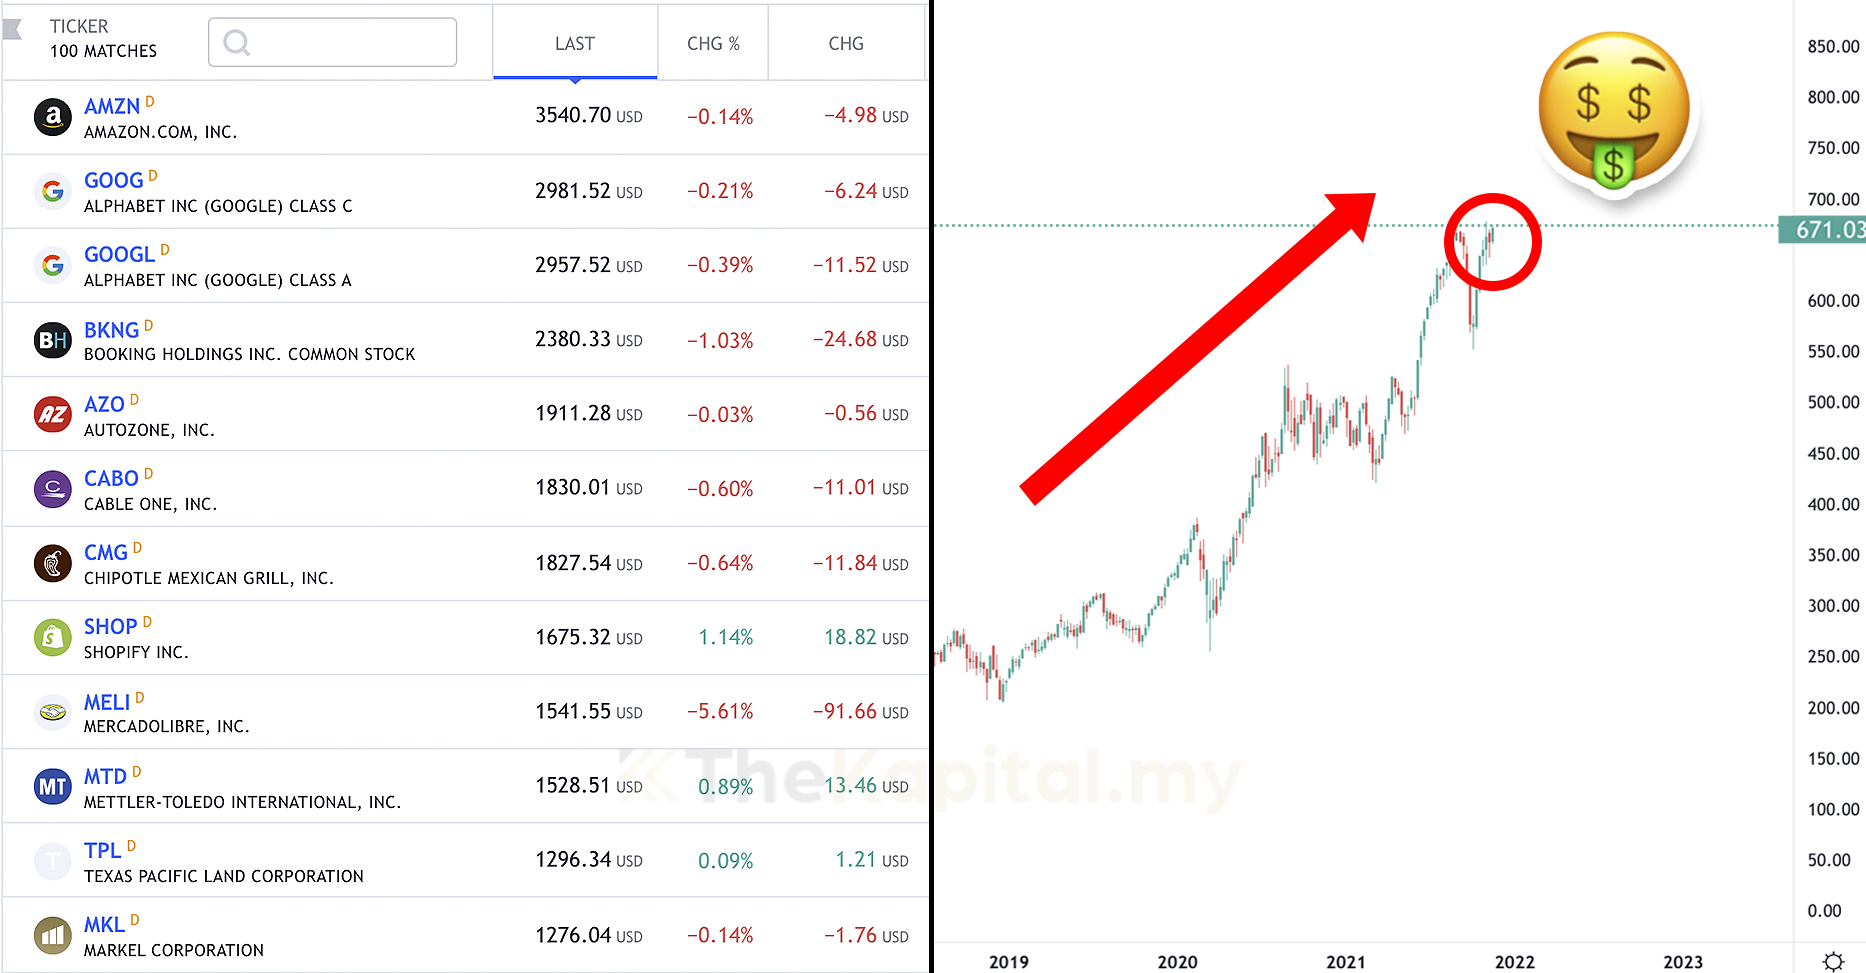Image resolution: width=1866 pixels, height=973 pixels.
Task: Click the Amazon logo icon
Action: coord(53,117)
